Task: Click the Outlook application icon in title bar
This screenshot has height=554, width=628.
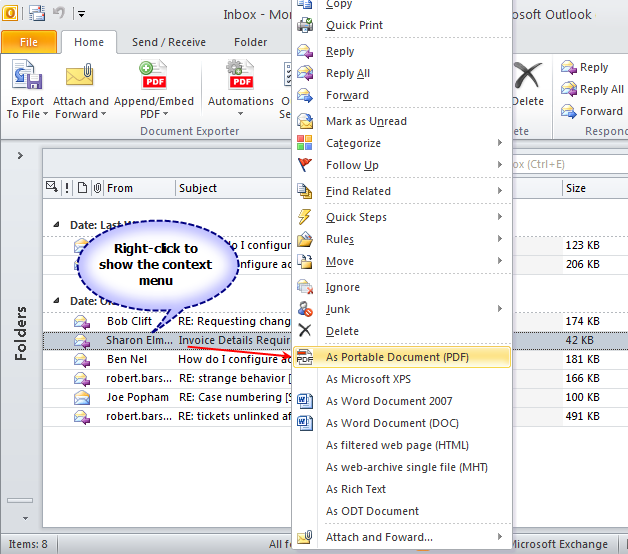Action: point(10,14)
